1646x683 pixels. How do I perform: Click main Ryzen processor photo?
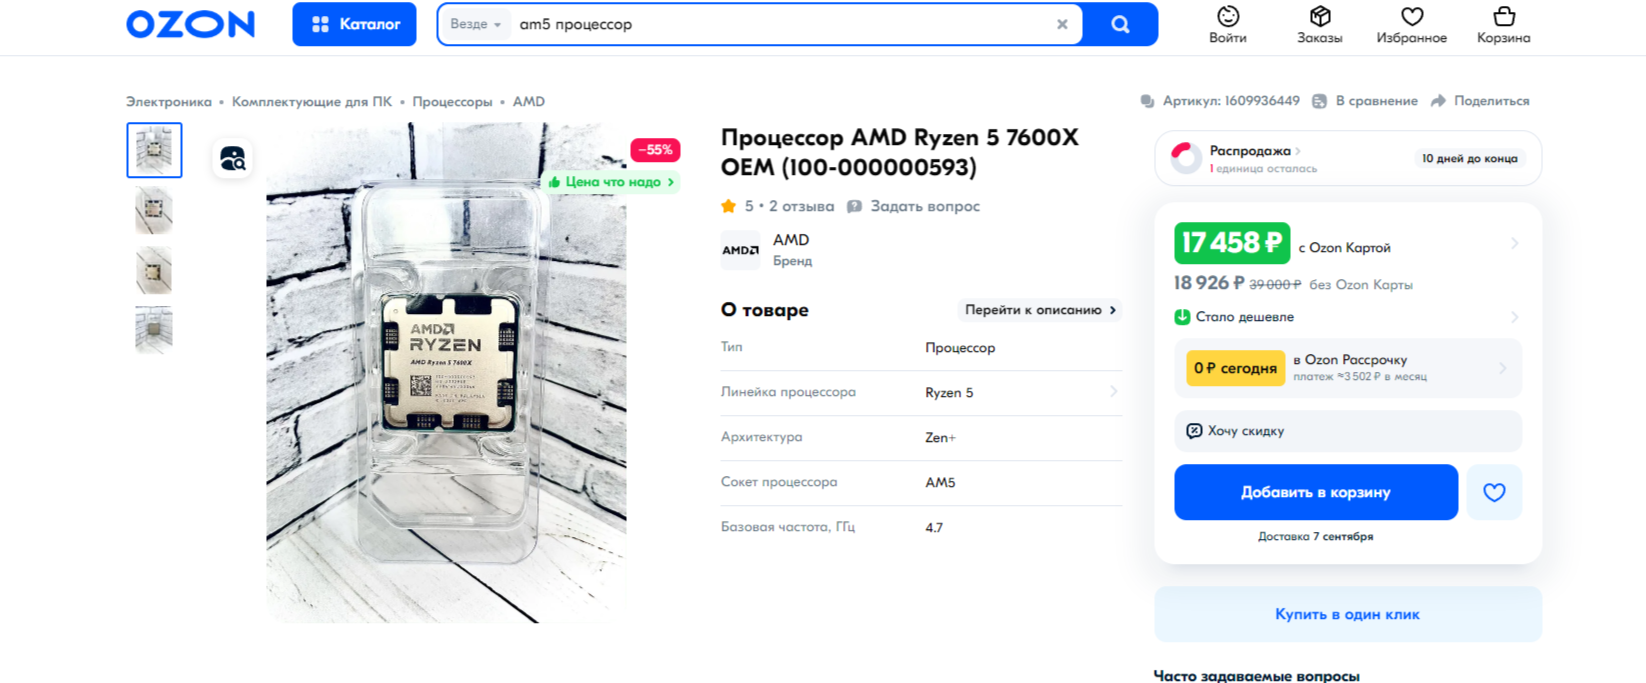446,372
